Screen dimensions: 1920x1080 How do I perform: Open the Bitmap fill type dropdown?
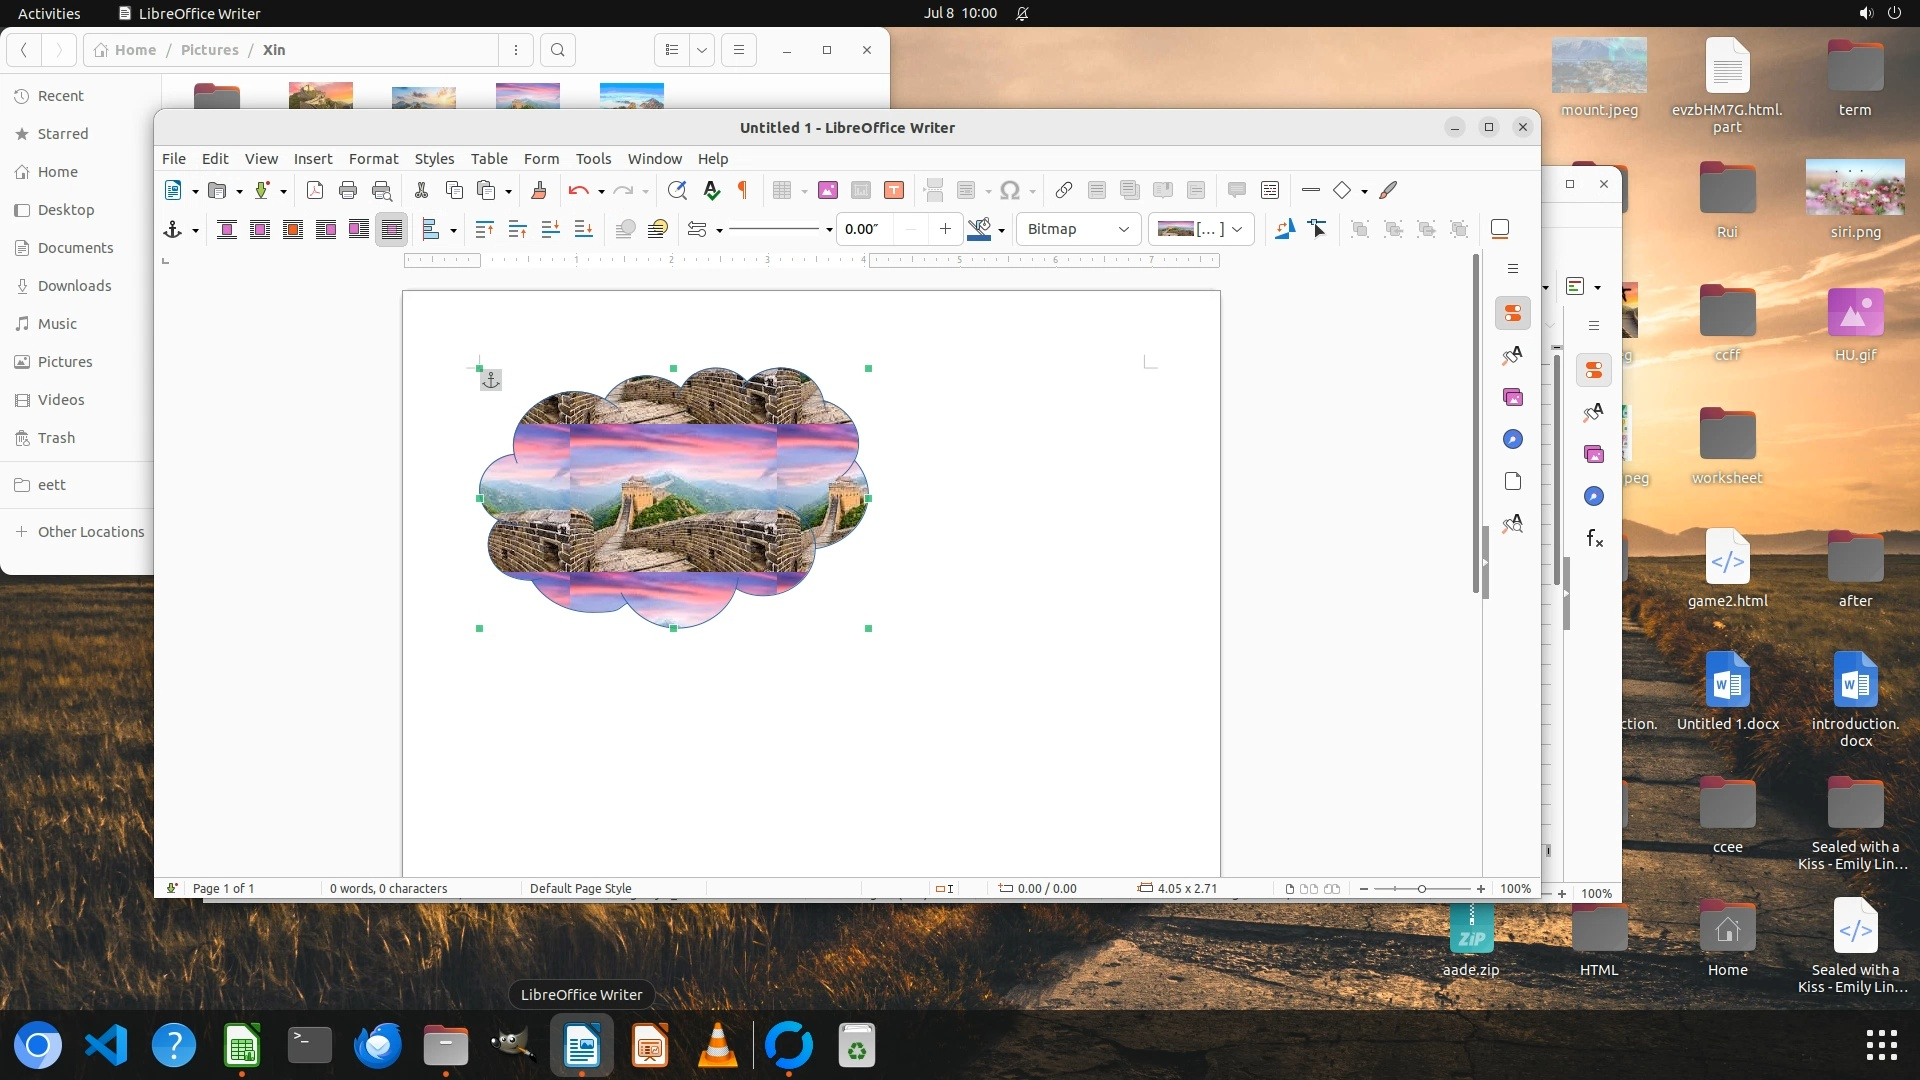[1078, 229]
